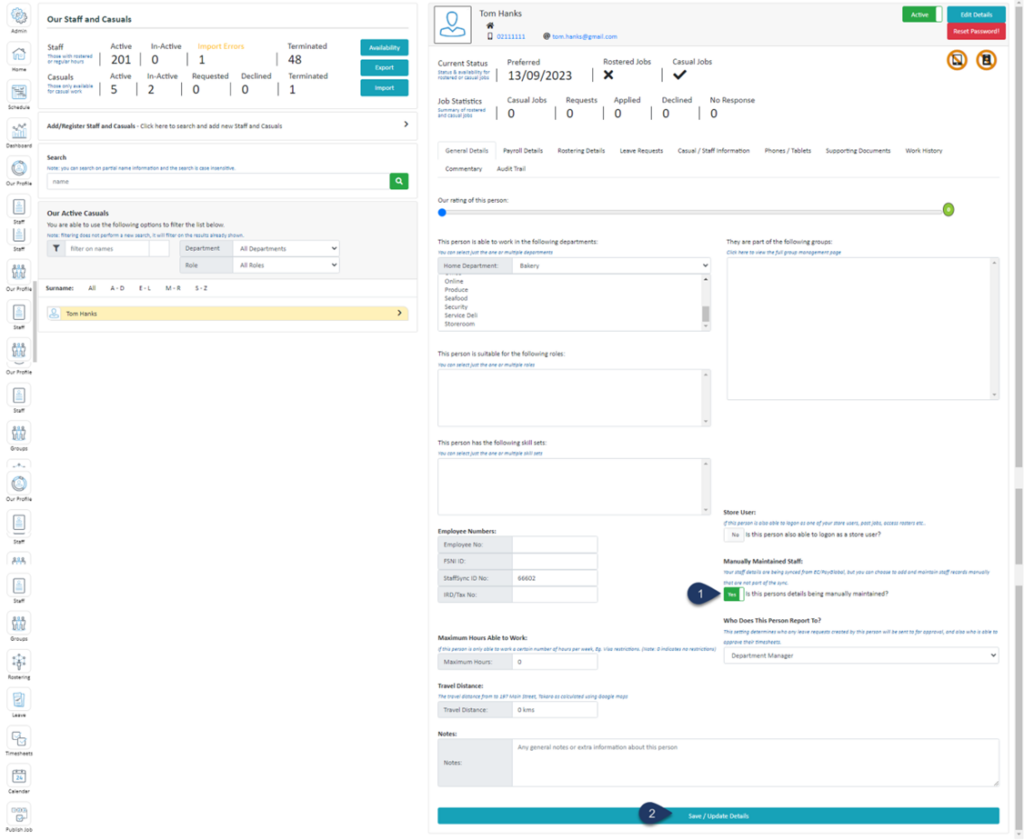This screenshot has height=840, width=1024.
Task: Open the All Departments filter dropdown
Action: click(x=287, y=249)
